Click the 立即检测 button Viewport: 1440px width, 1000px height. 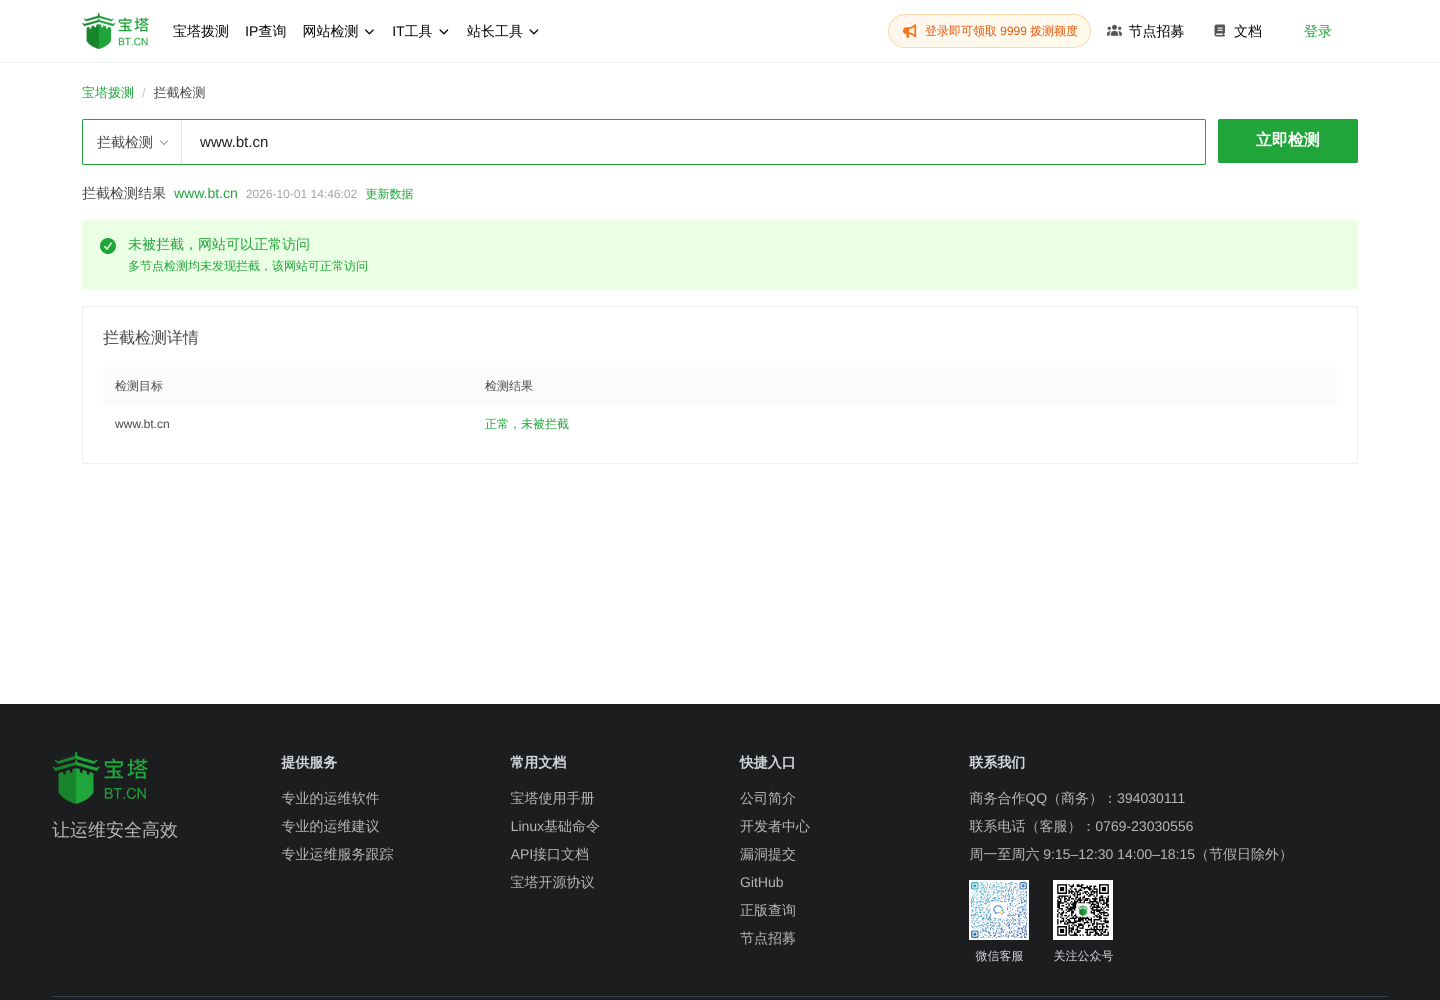point(1288,141)
